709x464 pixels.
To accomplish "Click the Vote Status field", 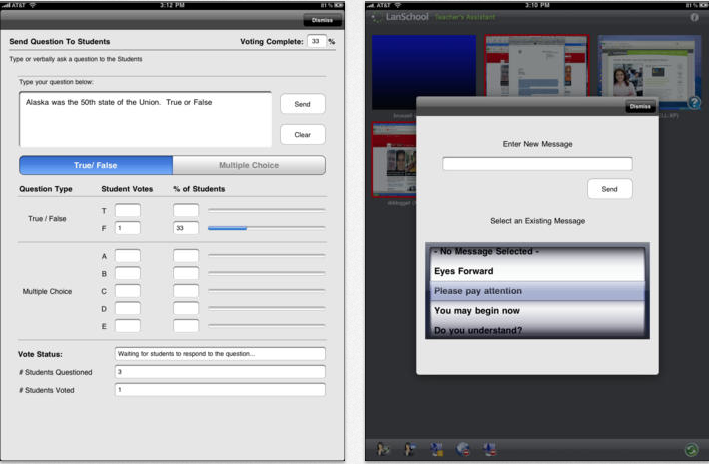I will pos(220,354).
